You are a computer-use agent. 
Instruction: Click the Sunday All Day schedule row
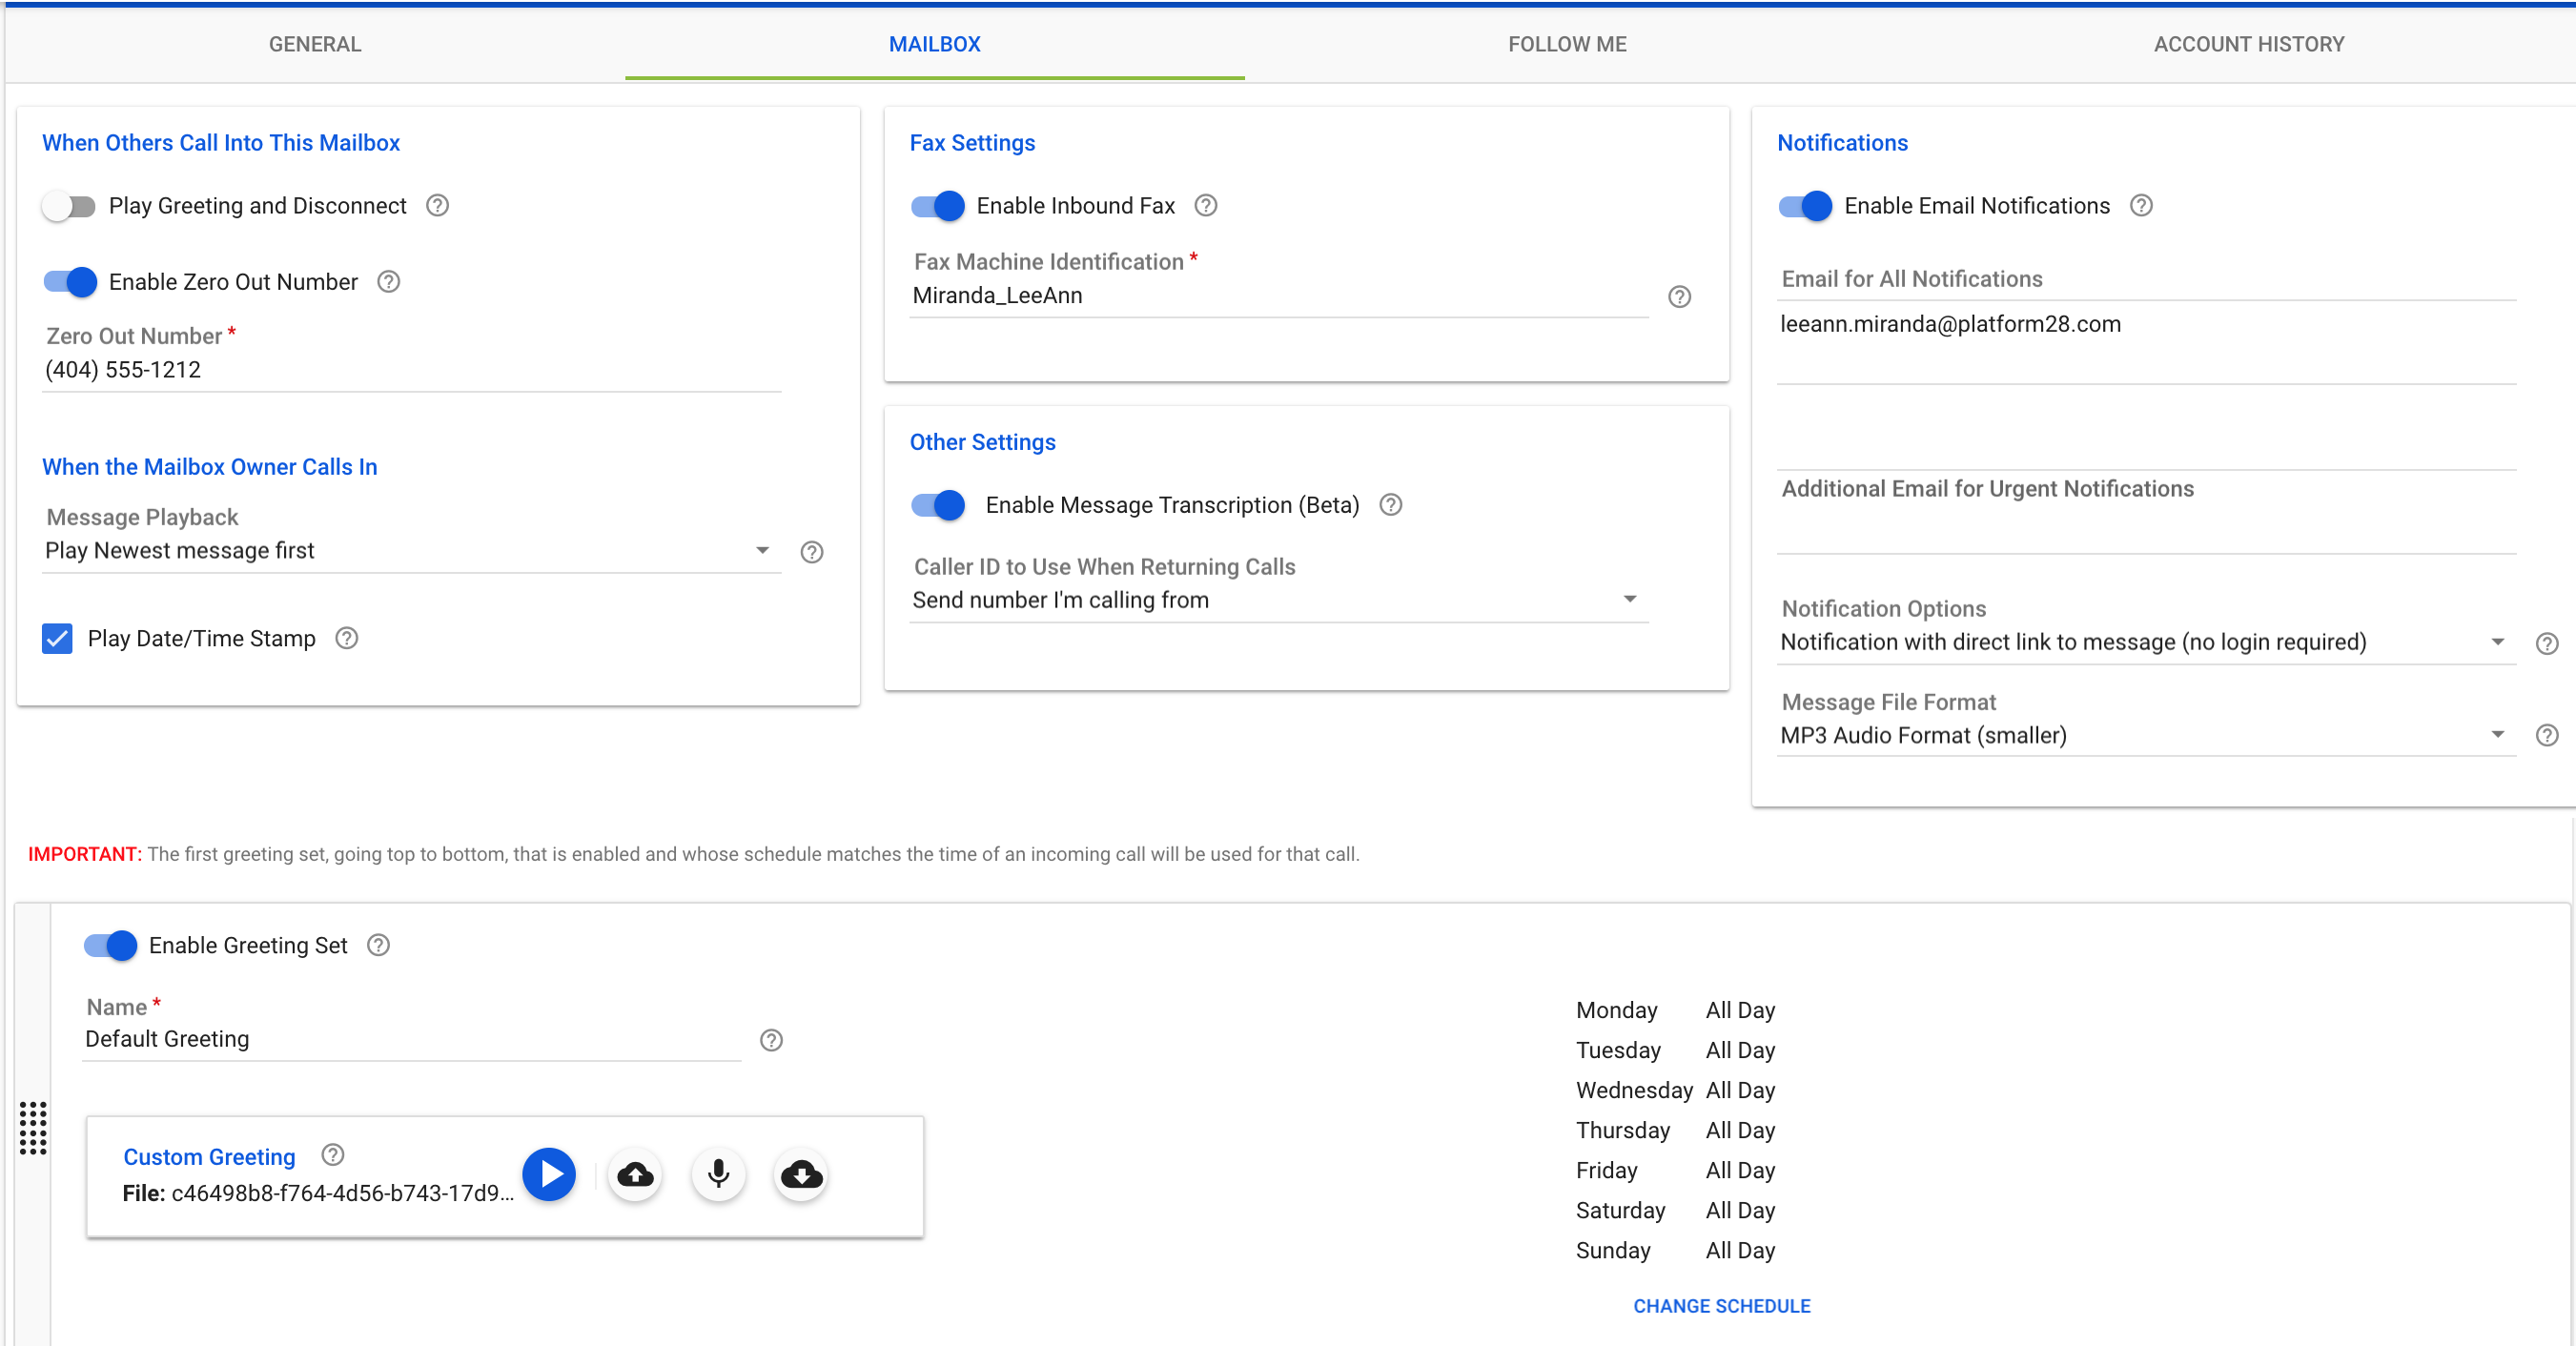pyautogui.click(x=1675, y=1250)
